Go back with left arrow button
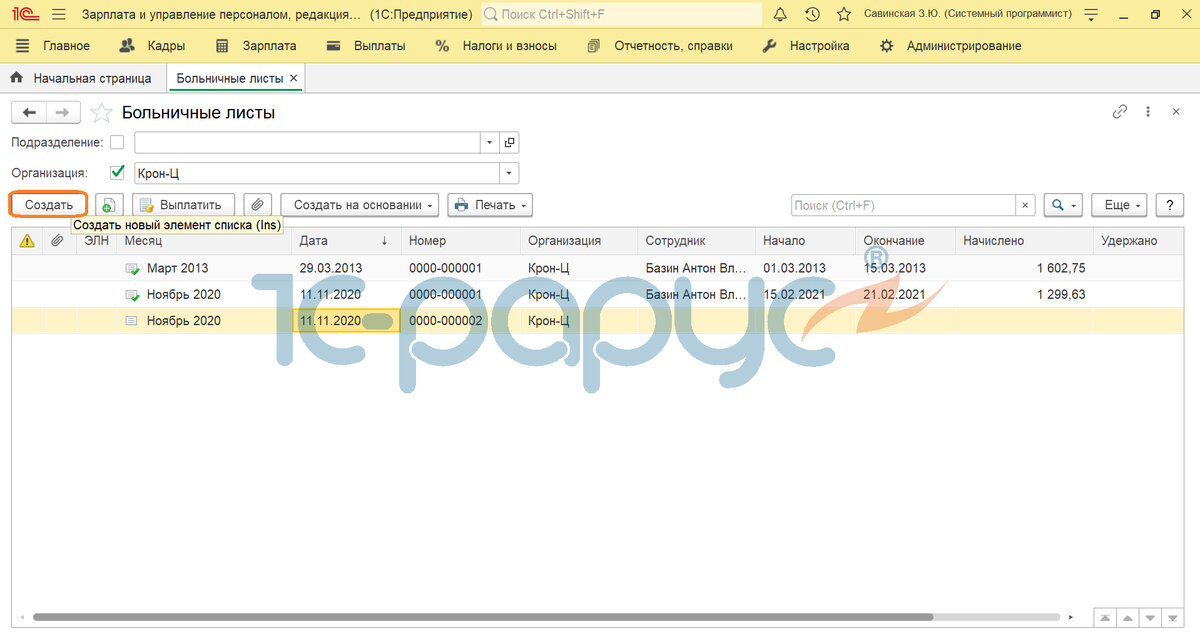This screenshot has width=1200, height=639. coord(29,113)
